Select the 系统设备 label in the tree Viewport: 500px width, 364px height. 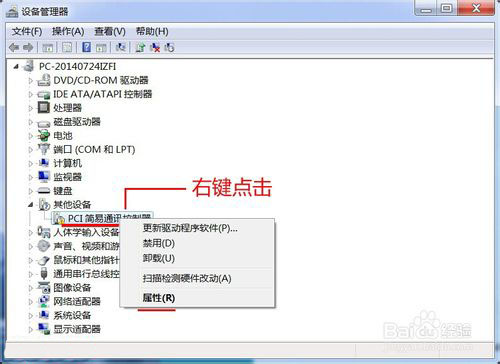click(72, 315)
